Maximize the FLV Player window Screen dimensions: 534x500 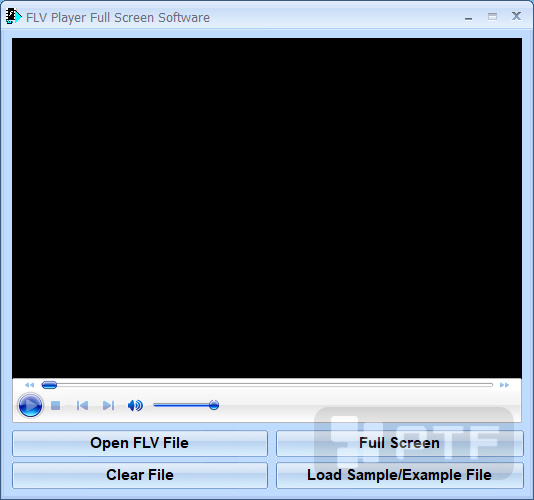click(x=492, y=16)
